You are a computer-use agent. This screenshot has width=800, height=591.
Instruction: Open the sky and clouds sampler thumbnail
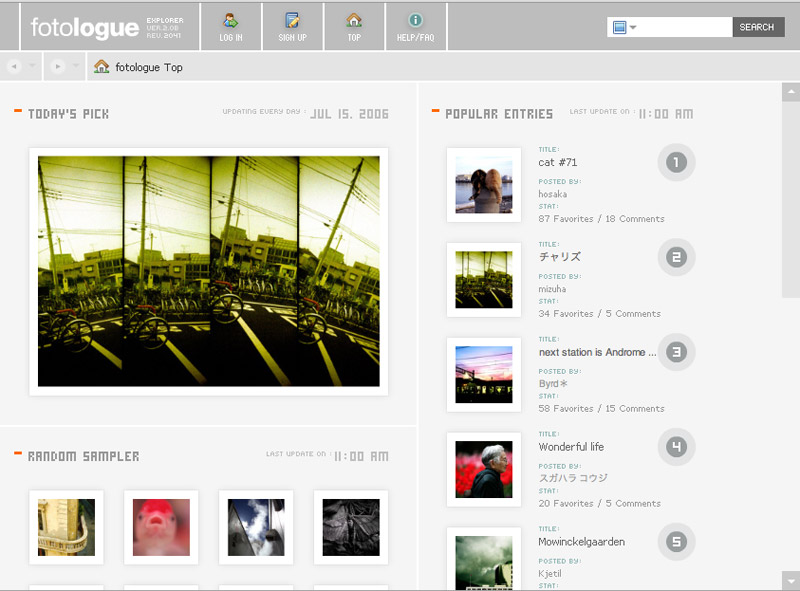click(x=256, y=527)
